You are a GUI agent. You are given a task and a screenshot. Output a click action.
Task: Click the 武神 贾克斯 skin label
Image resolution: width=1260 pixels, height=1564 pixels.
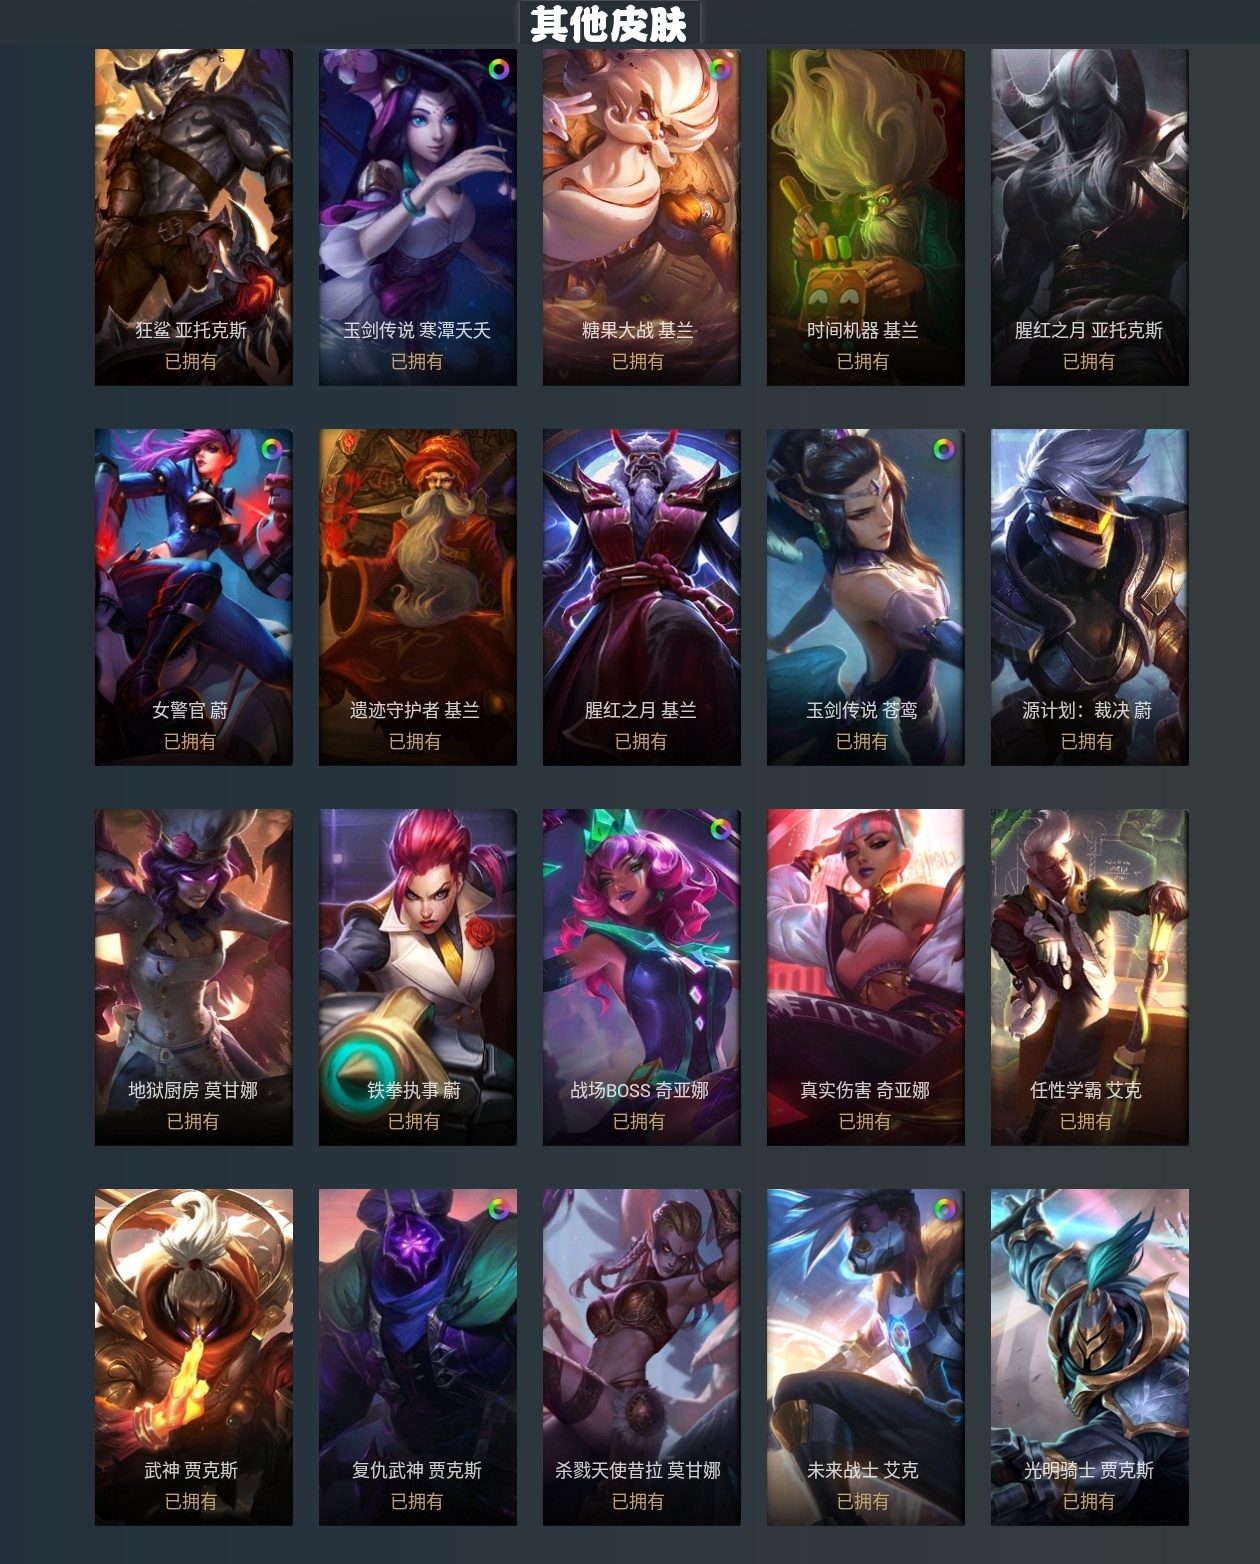point(191,1470)
